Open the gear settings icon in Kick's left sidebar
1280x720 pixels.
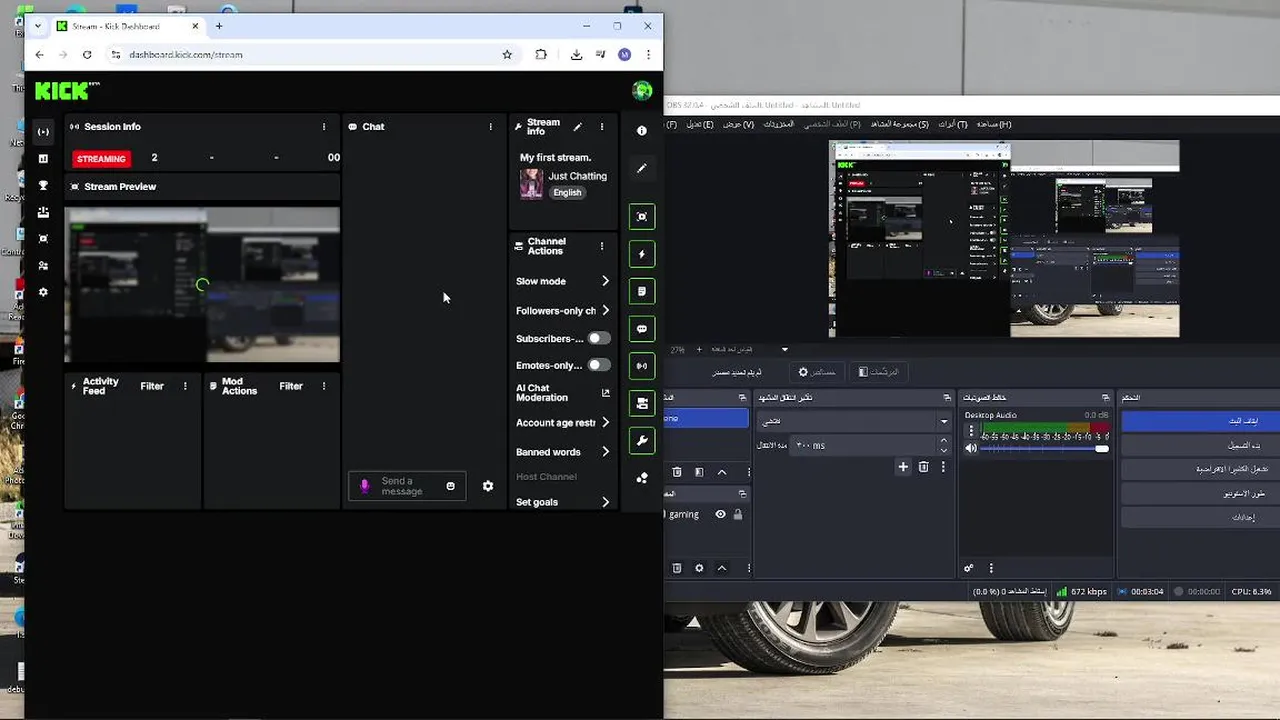click(43, 292)
